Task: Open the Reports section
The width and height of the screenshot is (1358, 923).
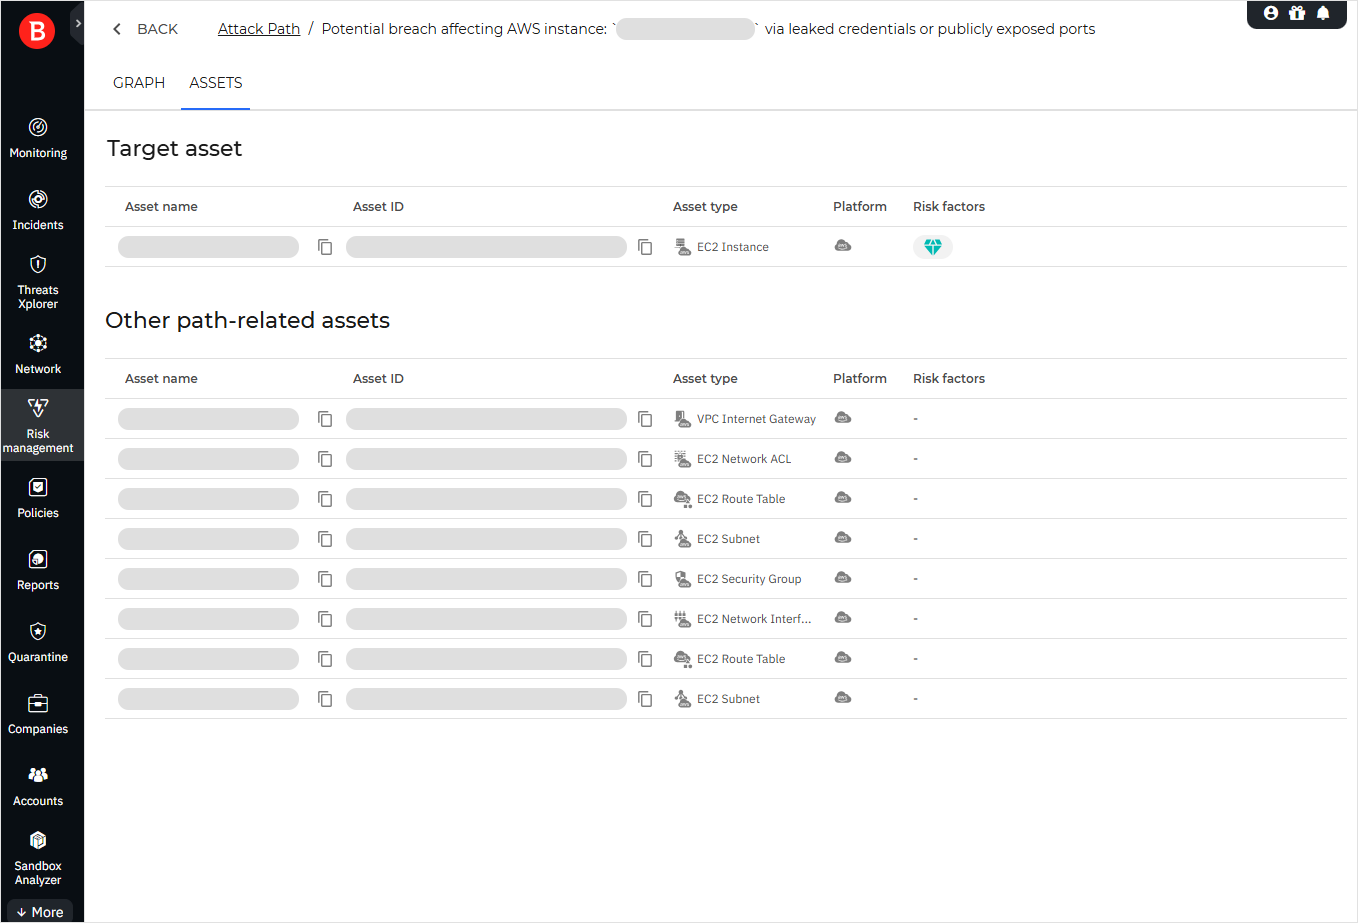Action: [38, 571]
